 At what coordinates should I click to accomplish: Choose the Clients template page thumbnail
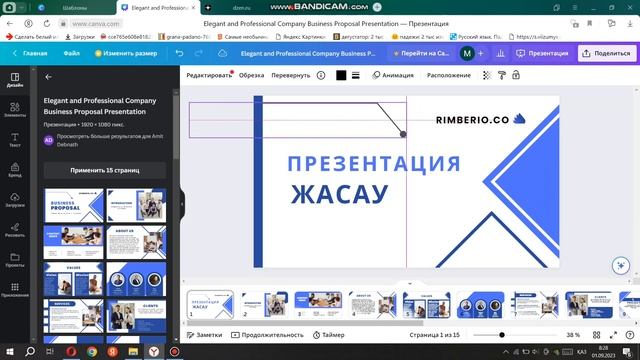pyautogui.click(x=136, y=316)
